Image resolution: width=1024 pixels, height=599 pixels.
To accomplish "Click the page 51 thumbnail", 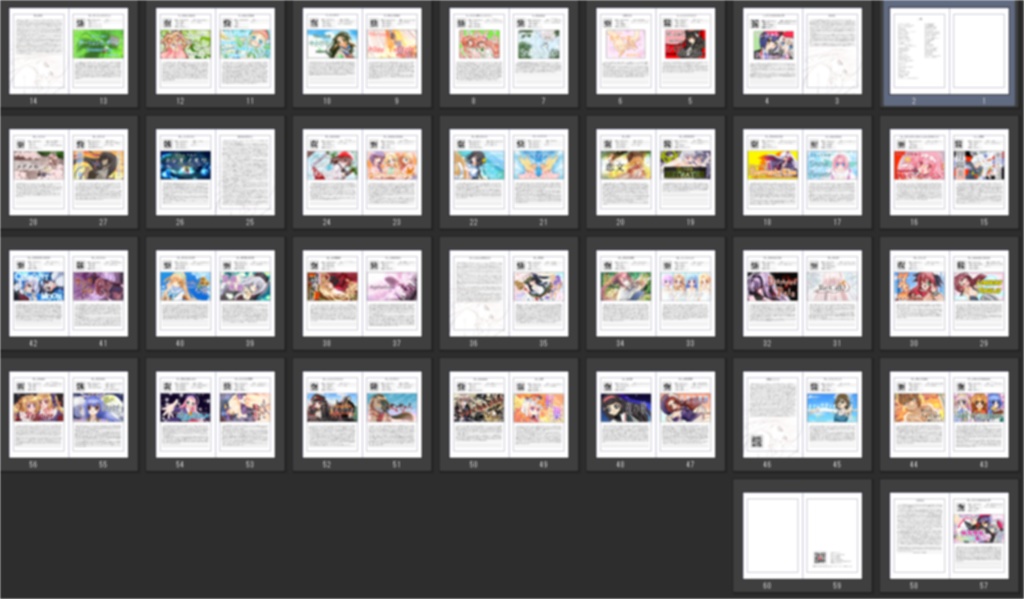I will (x=392, y=414).
